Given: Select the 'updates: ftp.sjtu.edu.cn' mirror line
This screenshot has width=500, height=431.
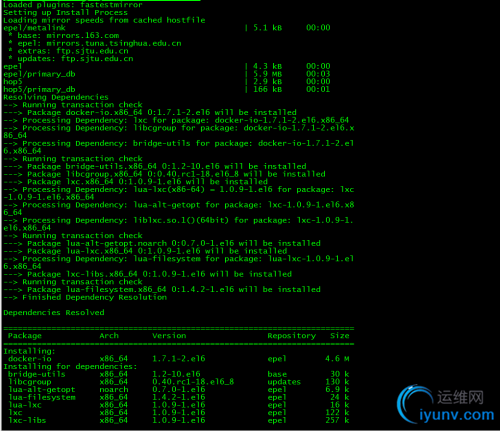Looking at the screenshot, I should [75, 59].
